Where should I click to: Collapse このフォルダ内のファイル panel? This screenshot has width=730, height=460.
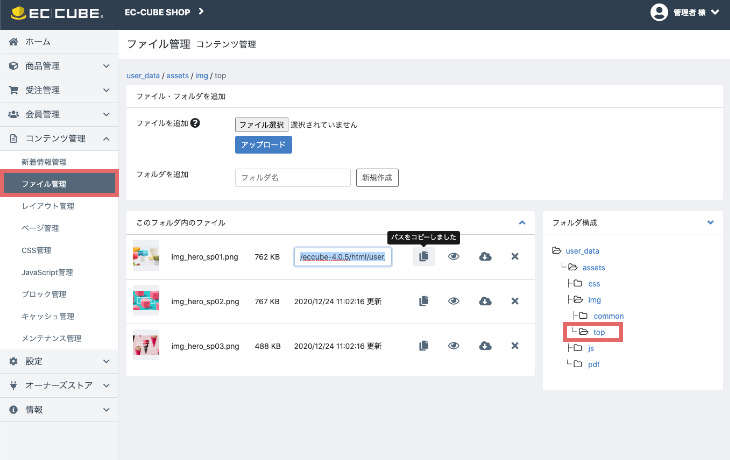(x=522, y=223)
